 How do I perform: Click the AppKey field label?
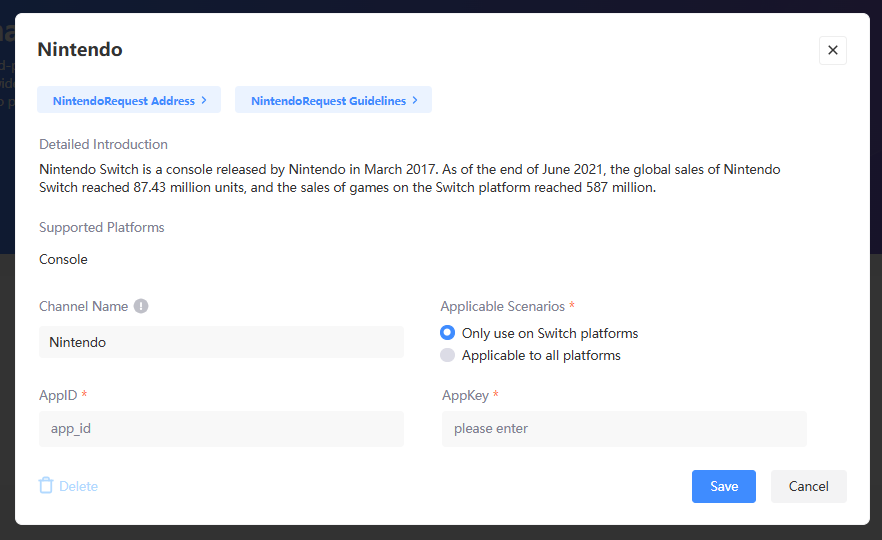465,395
